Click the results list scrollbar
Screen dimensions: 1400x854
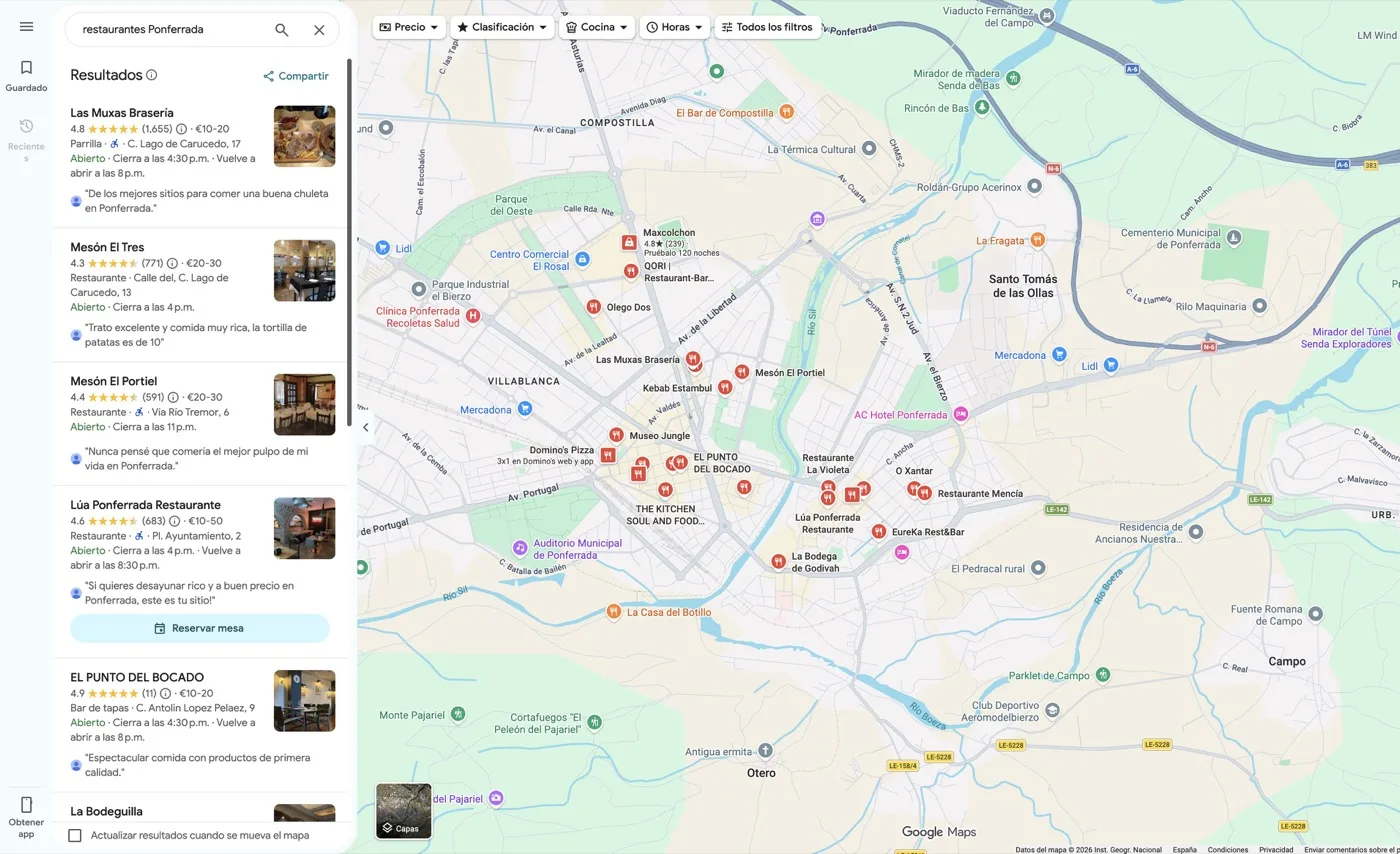pos(349,240)
